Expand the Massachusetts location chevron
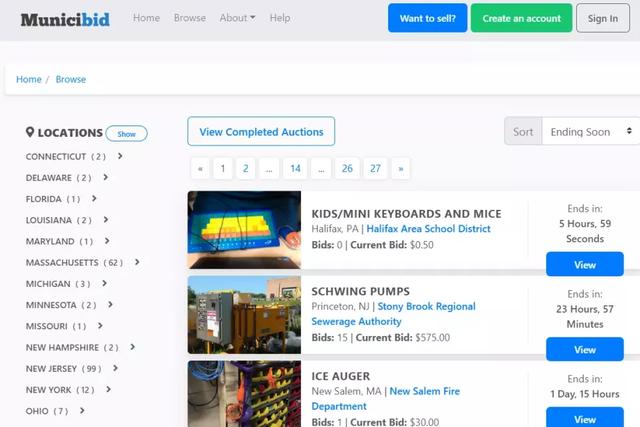 [137, 262]
